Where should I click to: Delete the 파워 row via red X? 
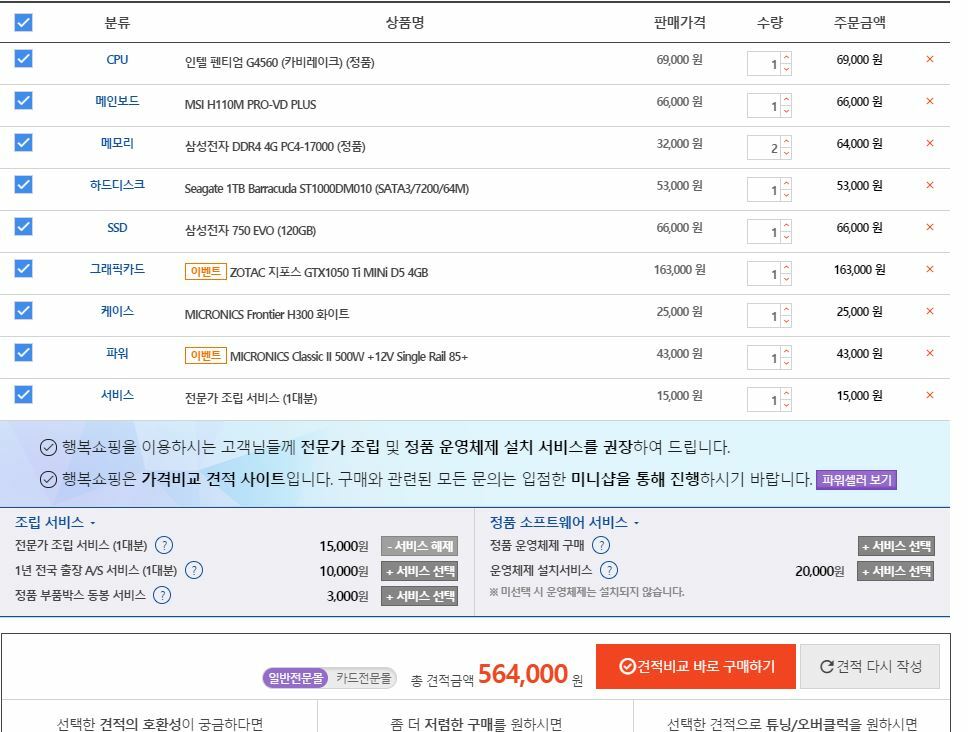(929, 353)
